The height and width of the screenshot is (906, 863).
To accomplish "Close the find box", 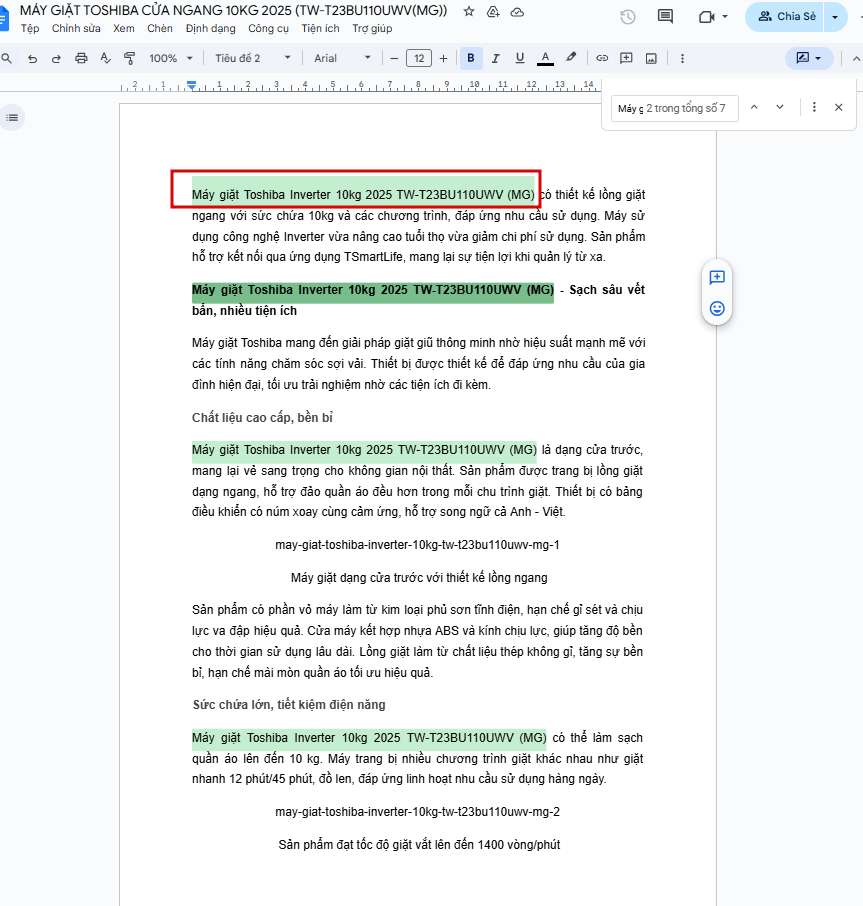I will (x=839, y=107).
